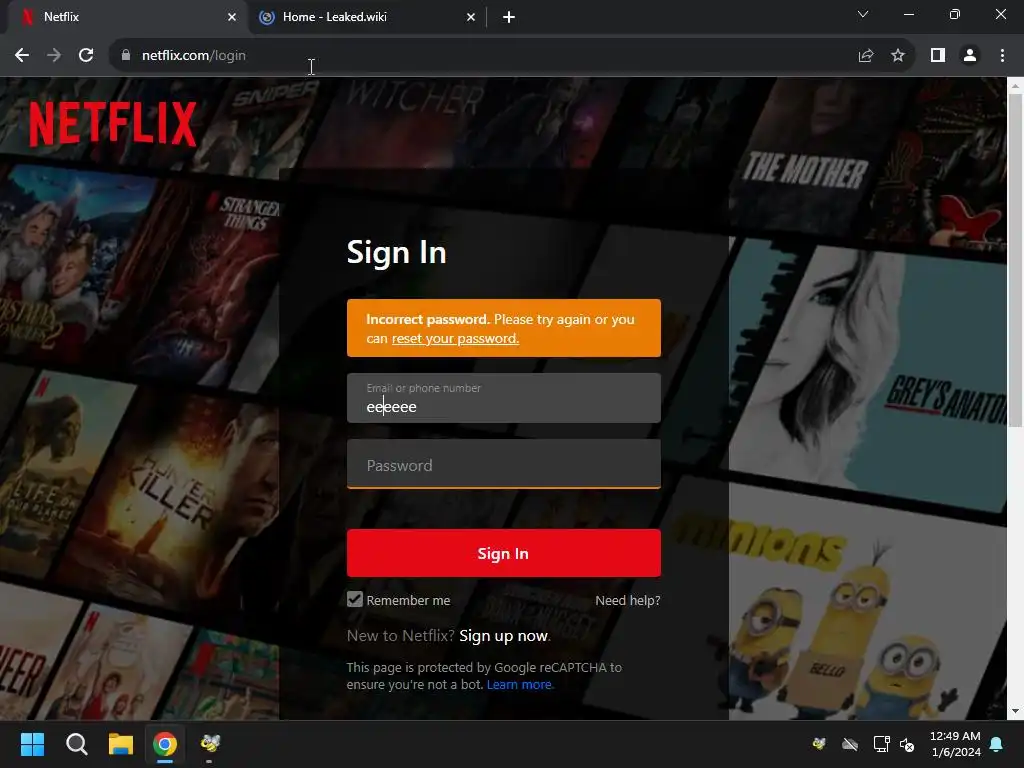Share this page icon in address bar
Screen dimensions: 1024x768
click(x=866, y=56)
